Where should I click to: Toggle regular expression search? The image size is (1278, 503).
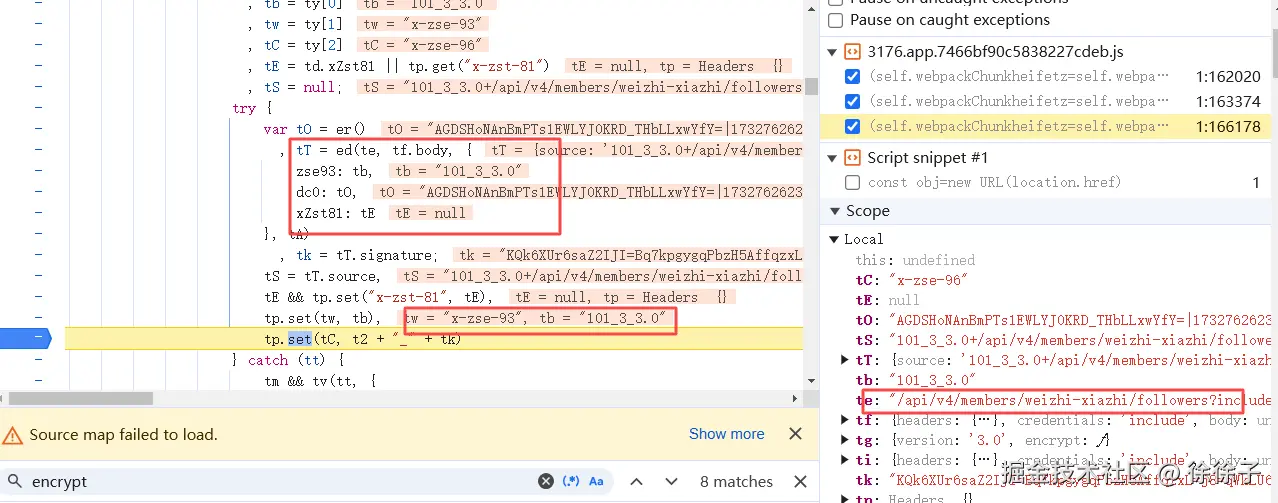571,481
